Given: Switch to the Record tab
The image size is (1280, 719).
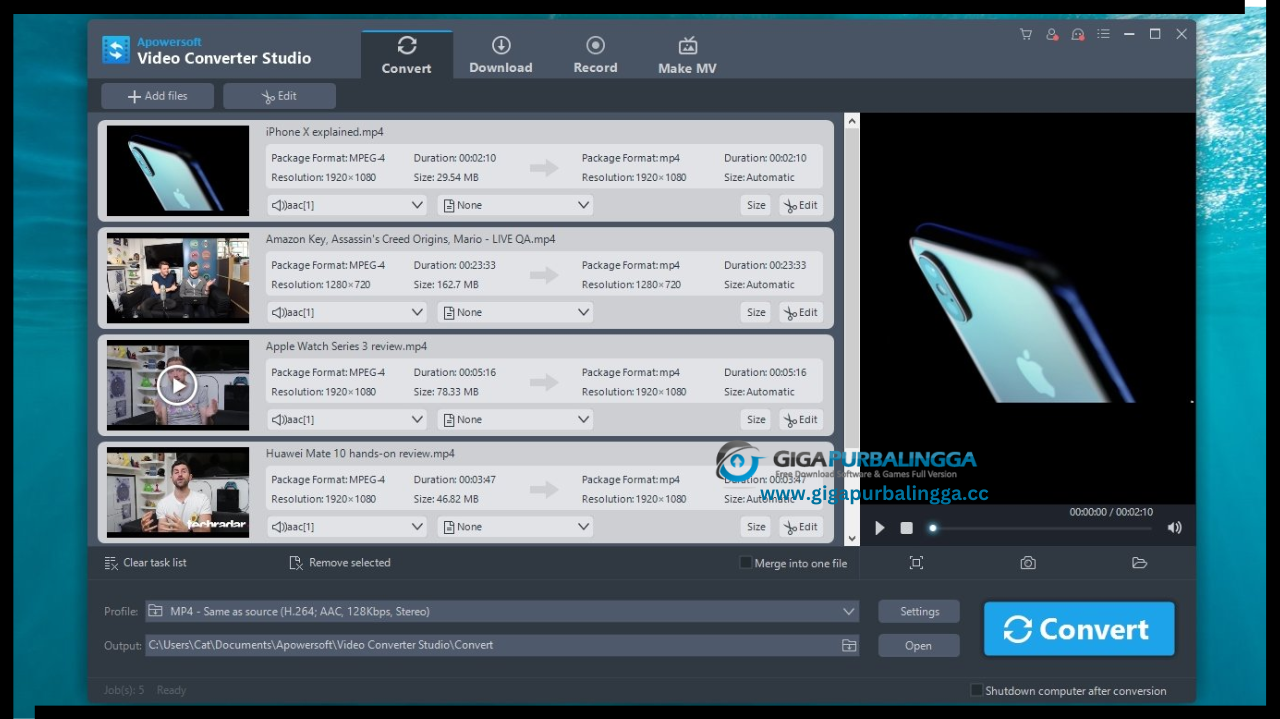Looking at the screenshot, I should (x=595, y=55).
